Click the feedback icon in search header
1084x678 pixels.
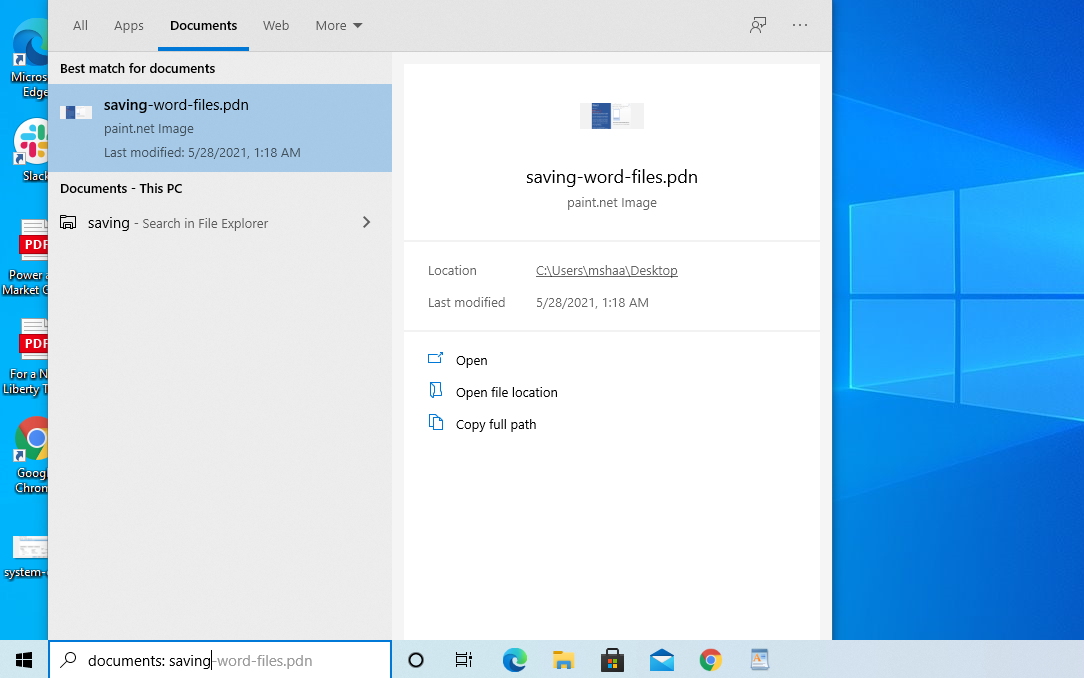coord(758,25)
